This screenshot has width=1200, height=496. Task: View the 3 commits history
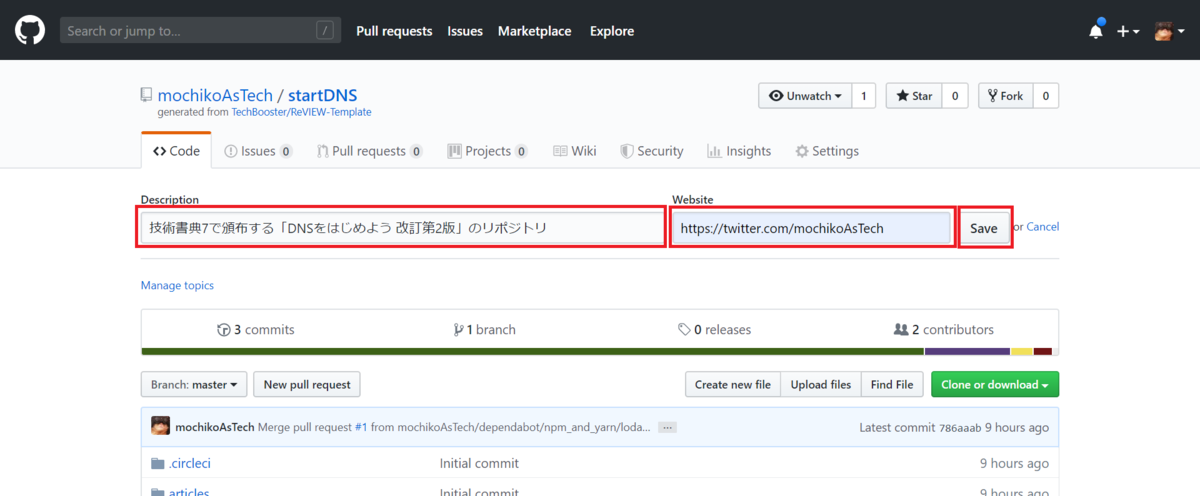pyautogui.click(x=256, y=329)
